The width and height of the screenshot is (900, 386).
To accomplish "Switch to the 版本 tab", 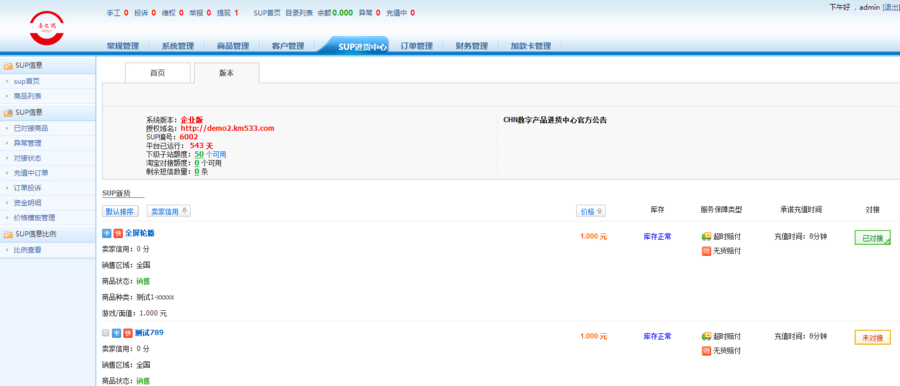I will coord(227,73).
